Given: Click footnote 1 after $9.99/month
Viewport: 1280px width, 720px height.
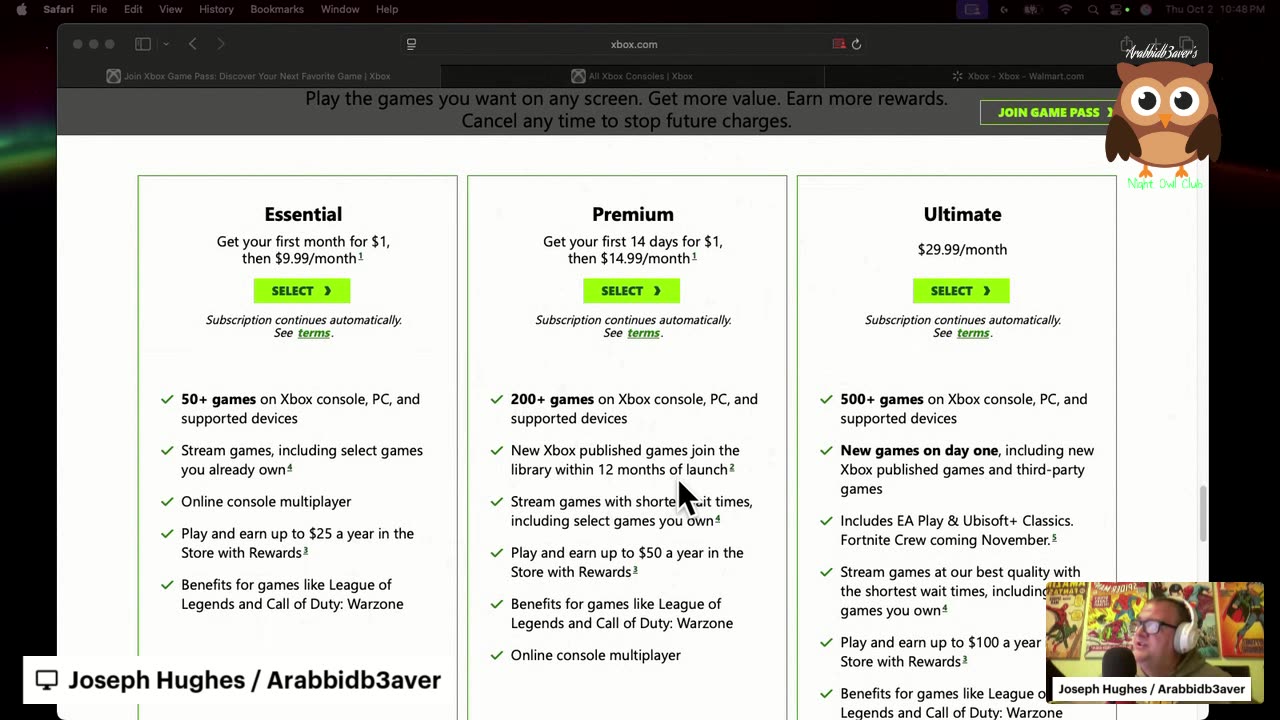Looking at the screenshot, I should pos(360,256).
